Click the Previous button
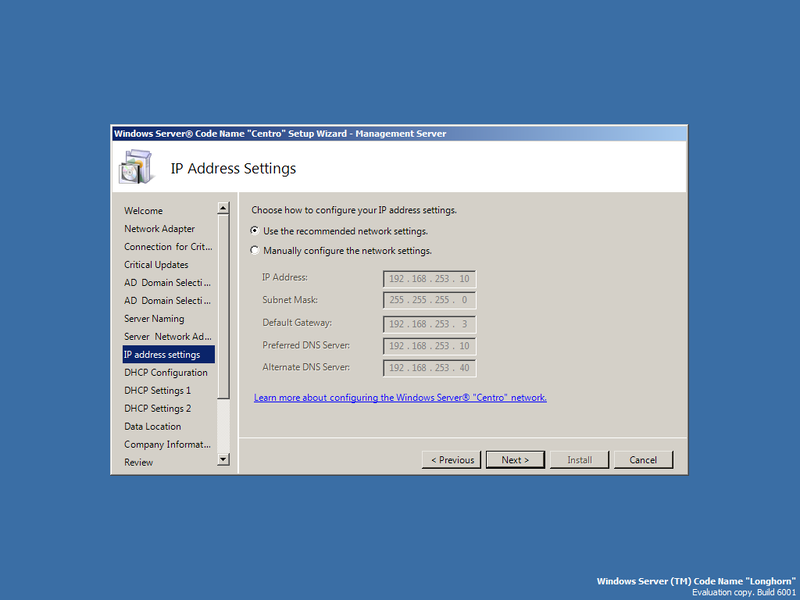This screenshot has height=600, width=800. tap(451, 459)
